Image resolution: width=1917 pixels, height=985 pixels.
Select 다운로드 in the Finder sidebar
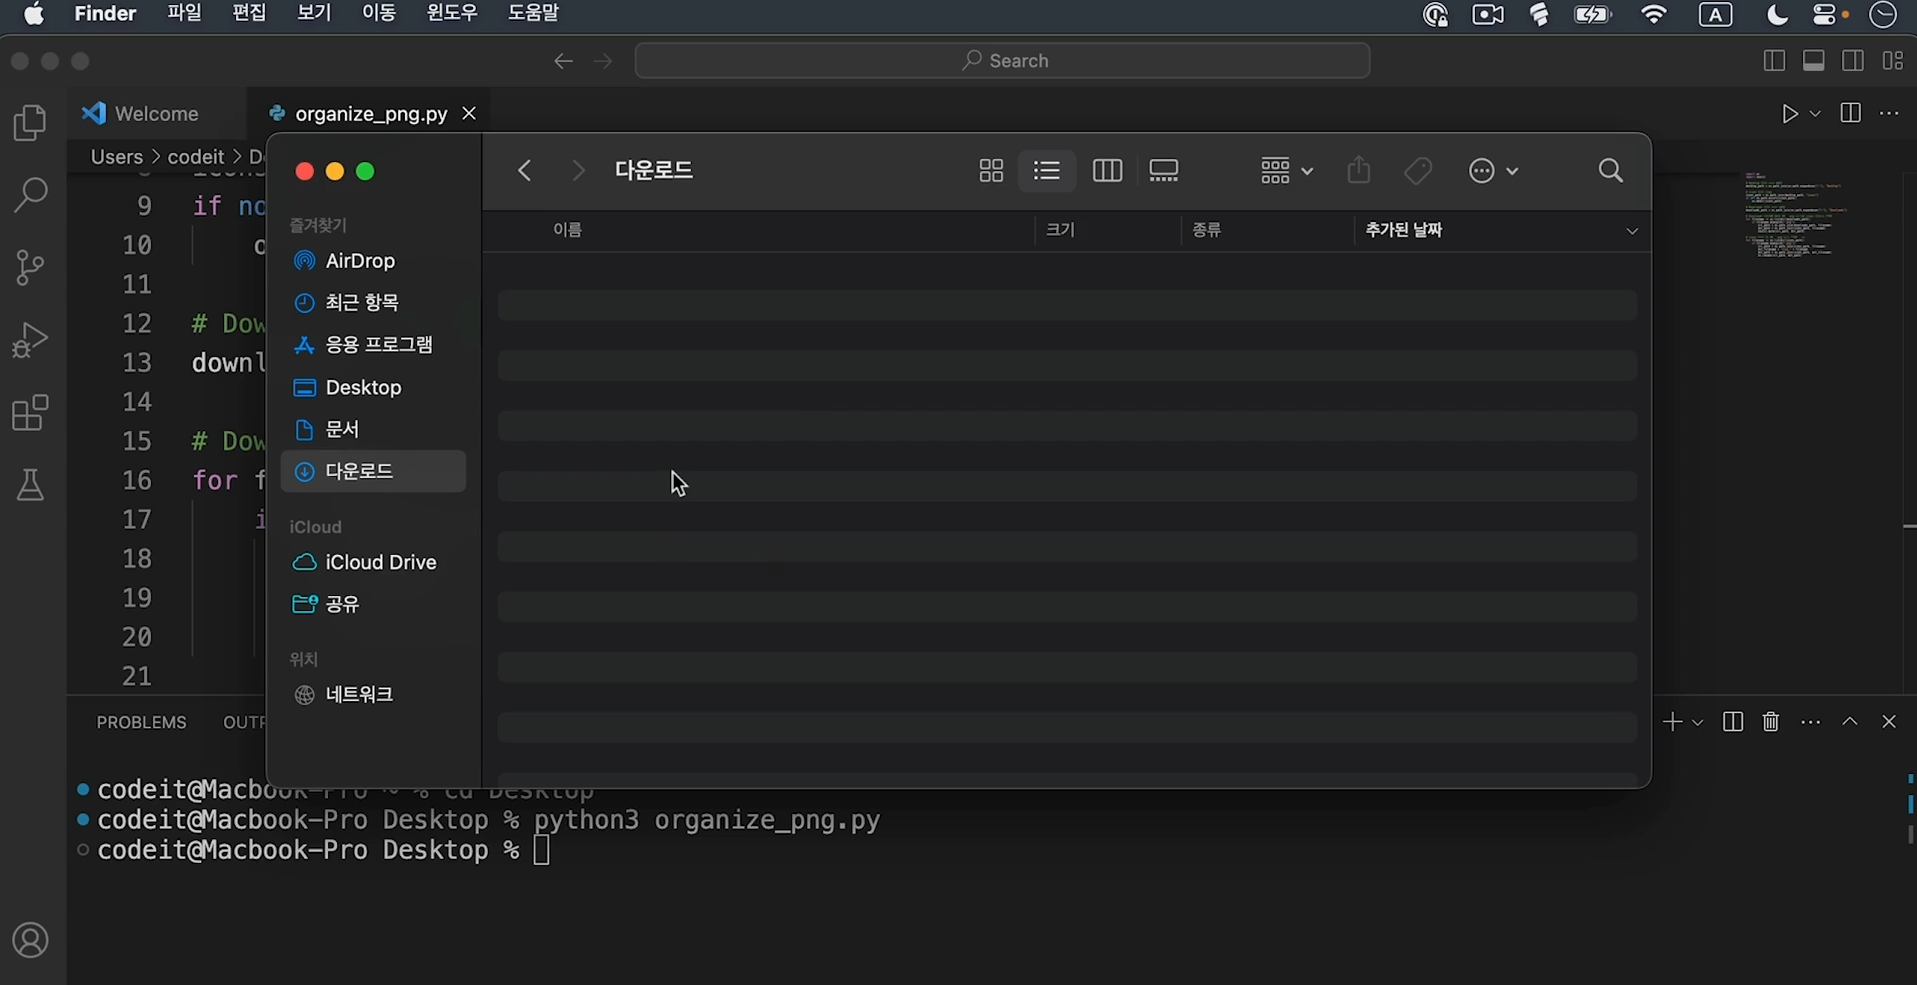coord(373,471)
